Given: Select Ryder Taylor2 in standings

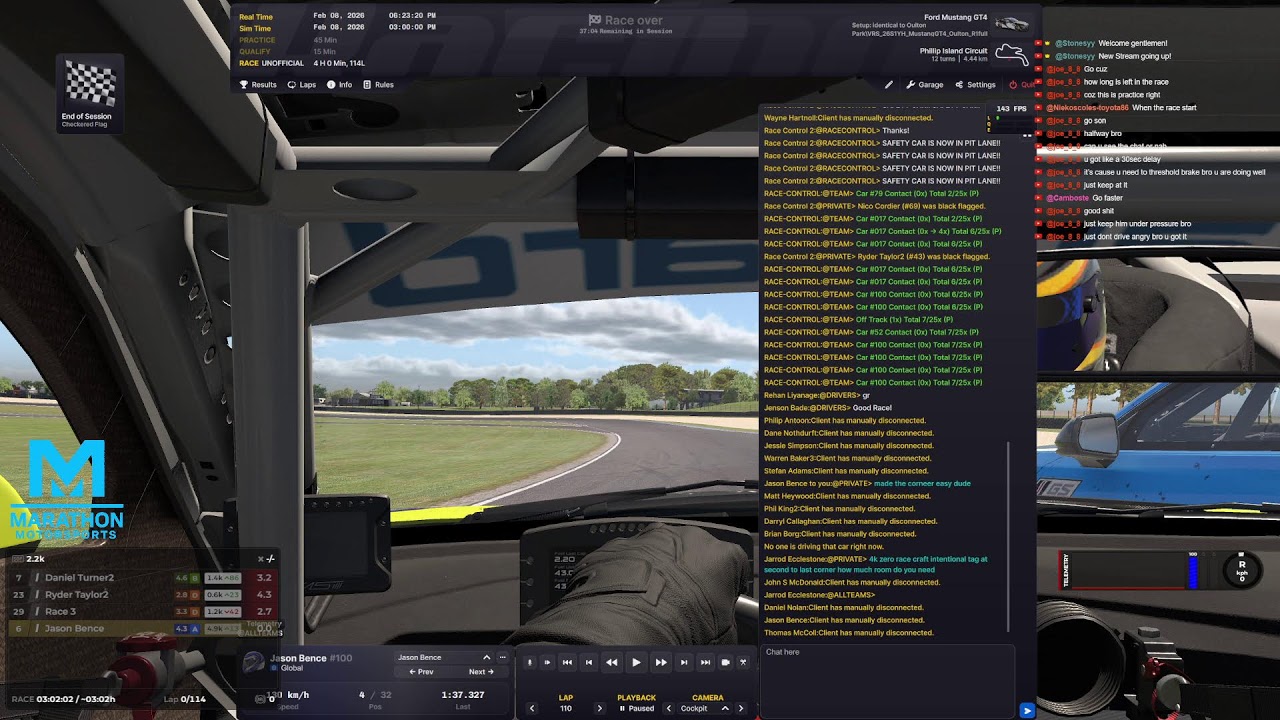Looking at the screenshot, I should click(143, 594).
